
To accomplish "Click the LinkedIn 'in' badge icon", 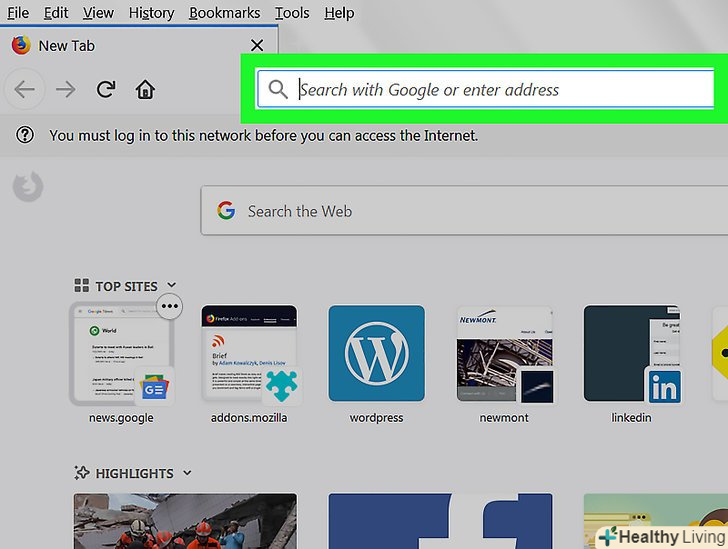I will [x=664, y=386].
